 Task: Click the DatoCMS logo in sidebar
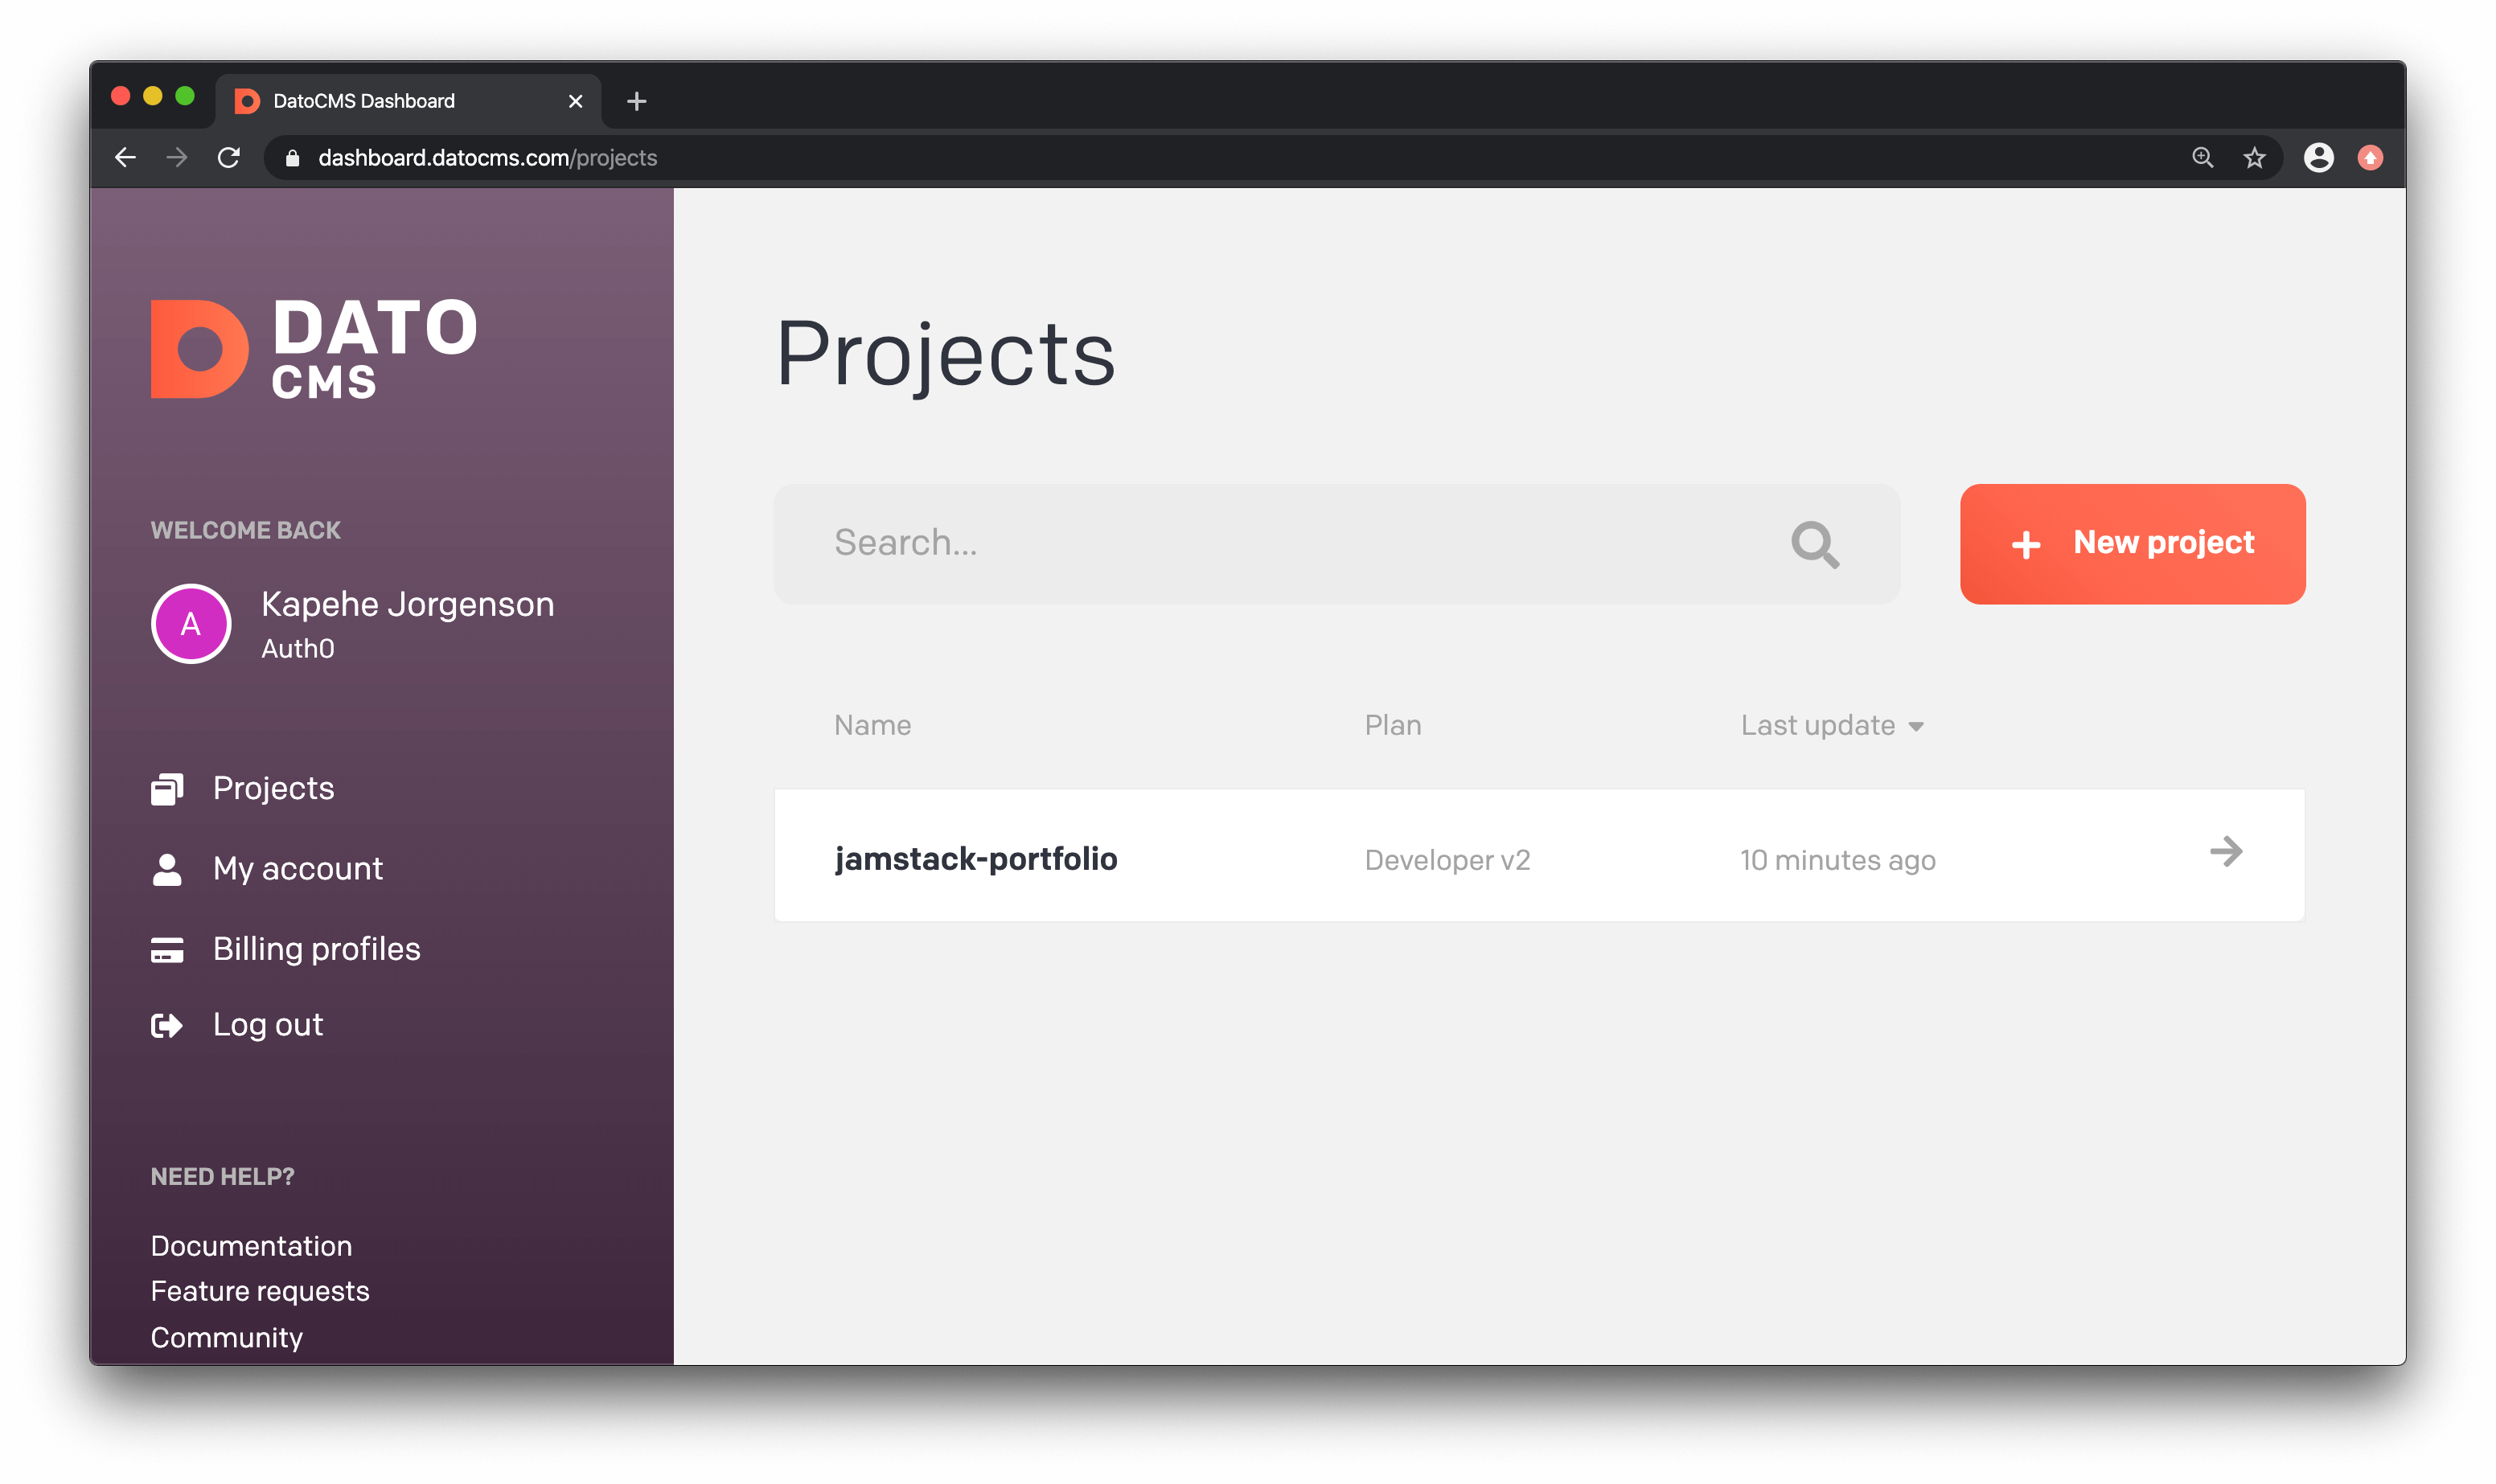point(313,348)
